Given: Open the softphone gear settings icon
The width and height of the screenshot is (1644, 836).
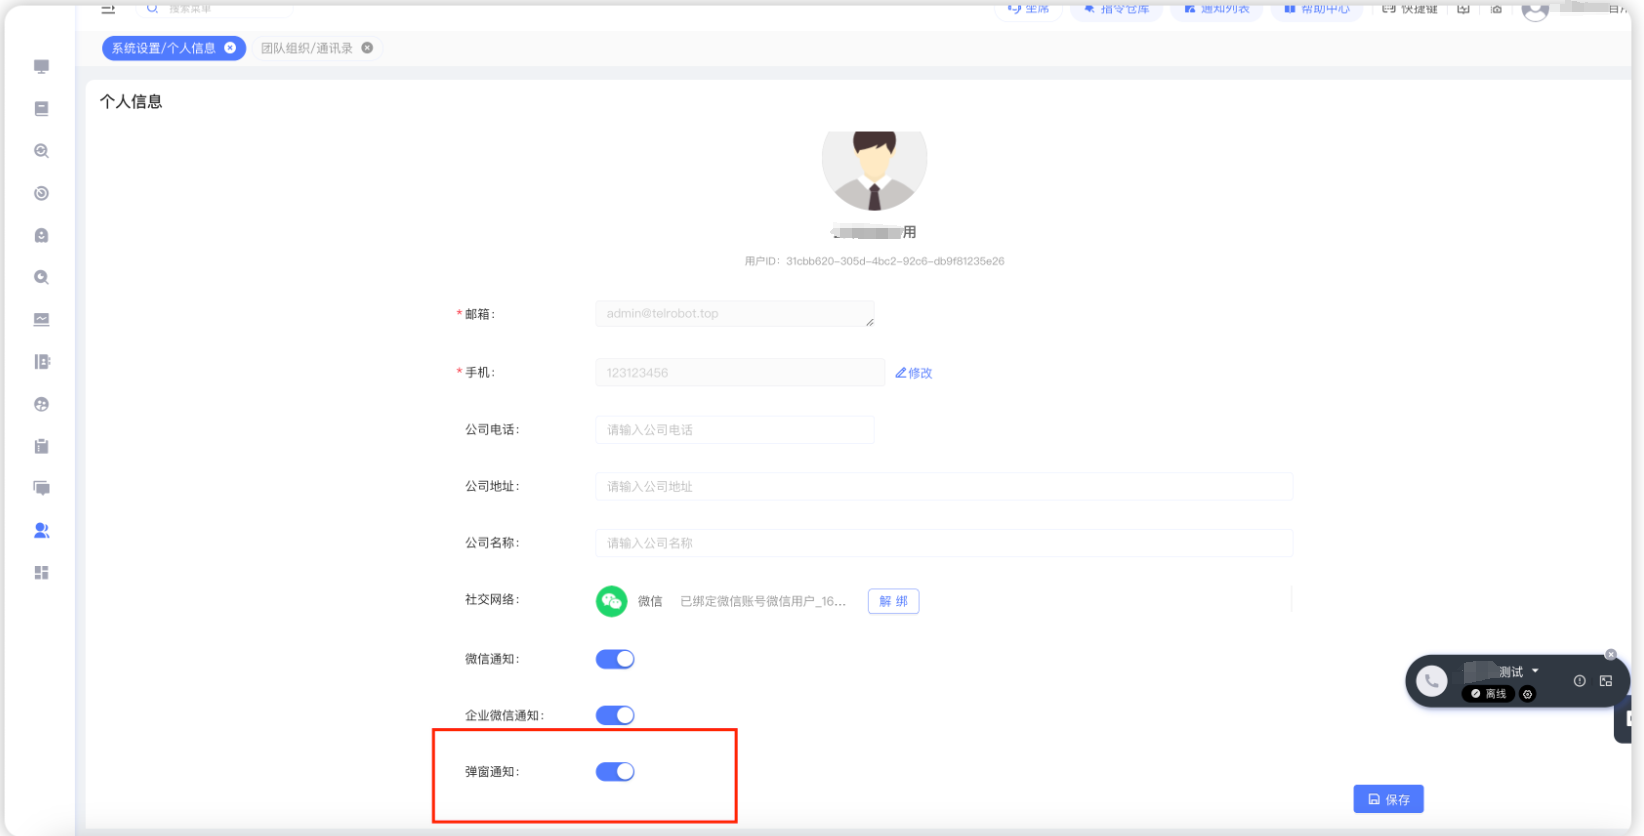Looking at the screenshot, I should (x=1527, y=694).
